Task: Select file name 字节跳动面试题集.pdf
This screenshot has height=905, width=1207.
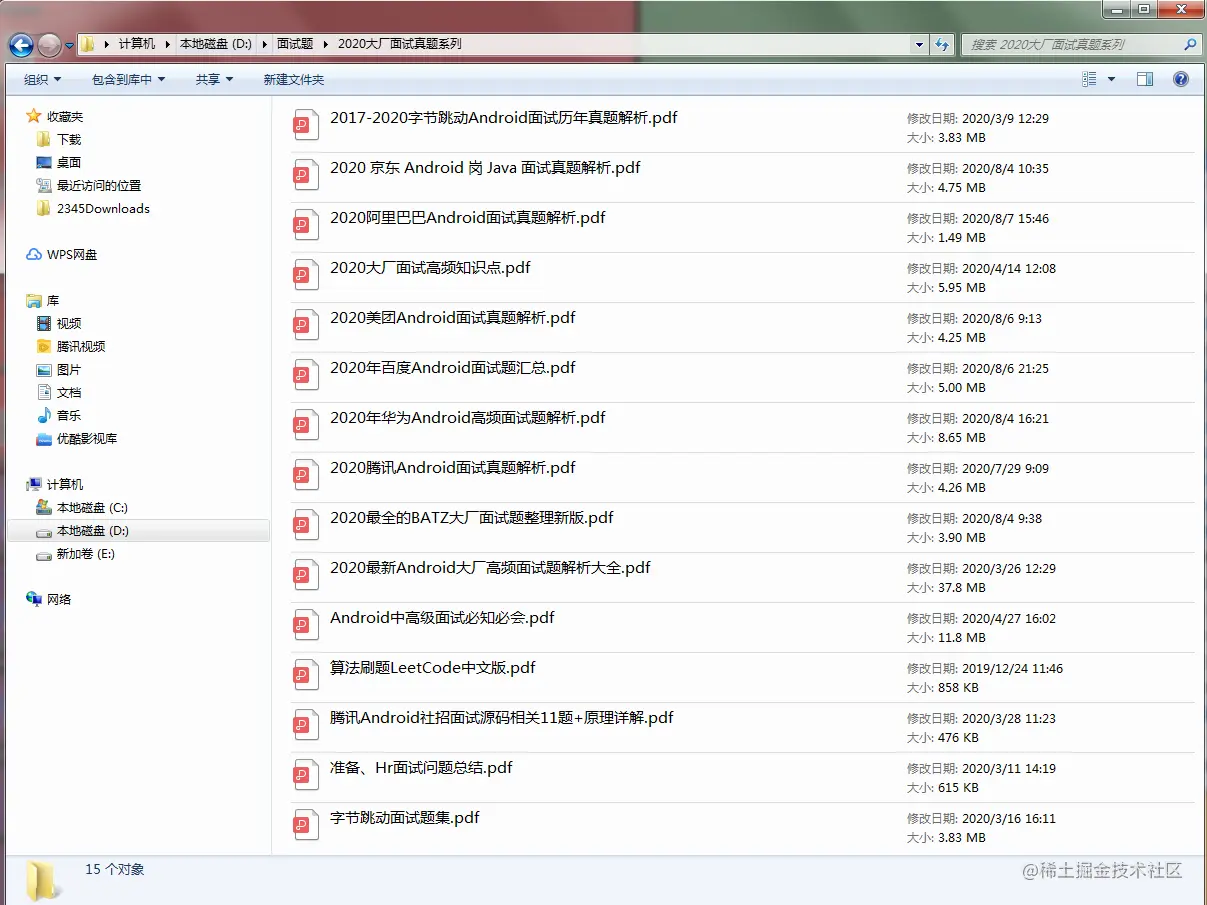Action: tap(405, 817)
